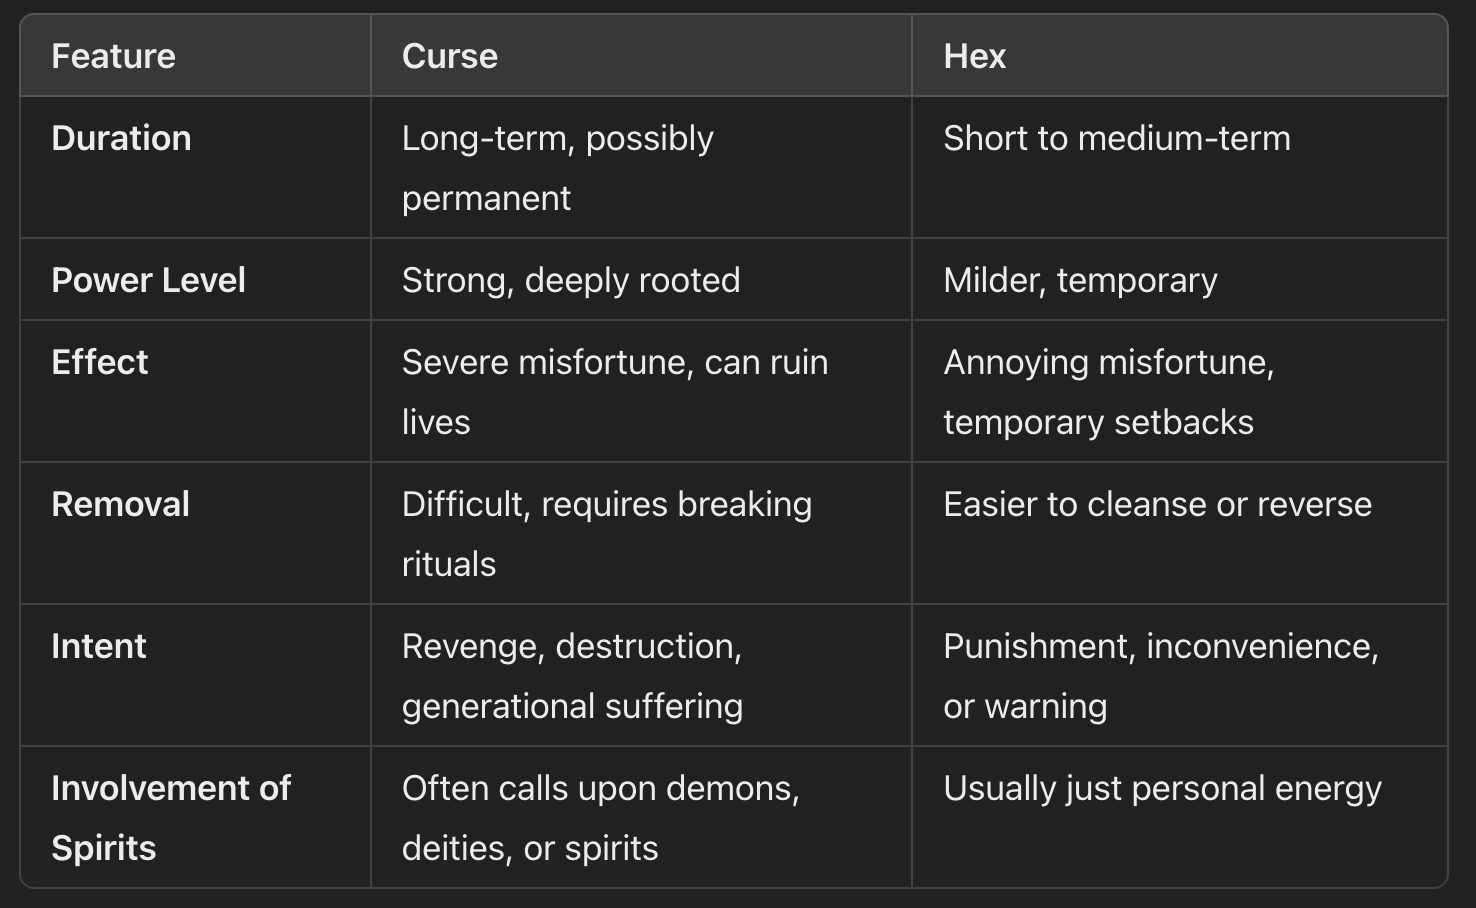Click the Hex column header
Image resolution: width=1476 pixels, height=908 pixels.
click(974, 56)
